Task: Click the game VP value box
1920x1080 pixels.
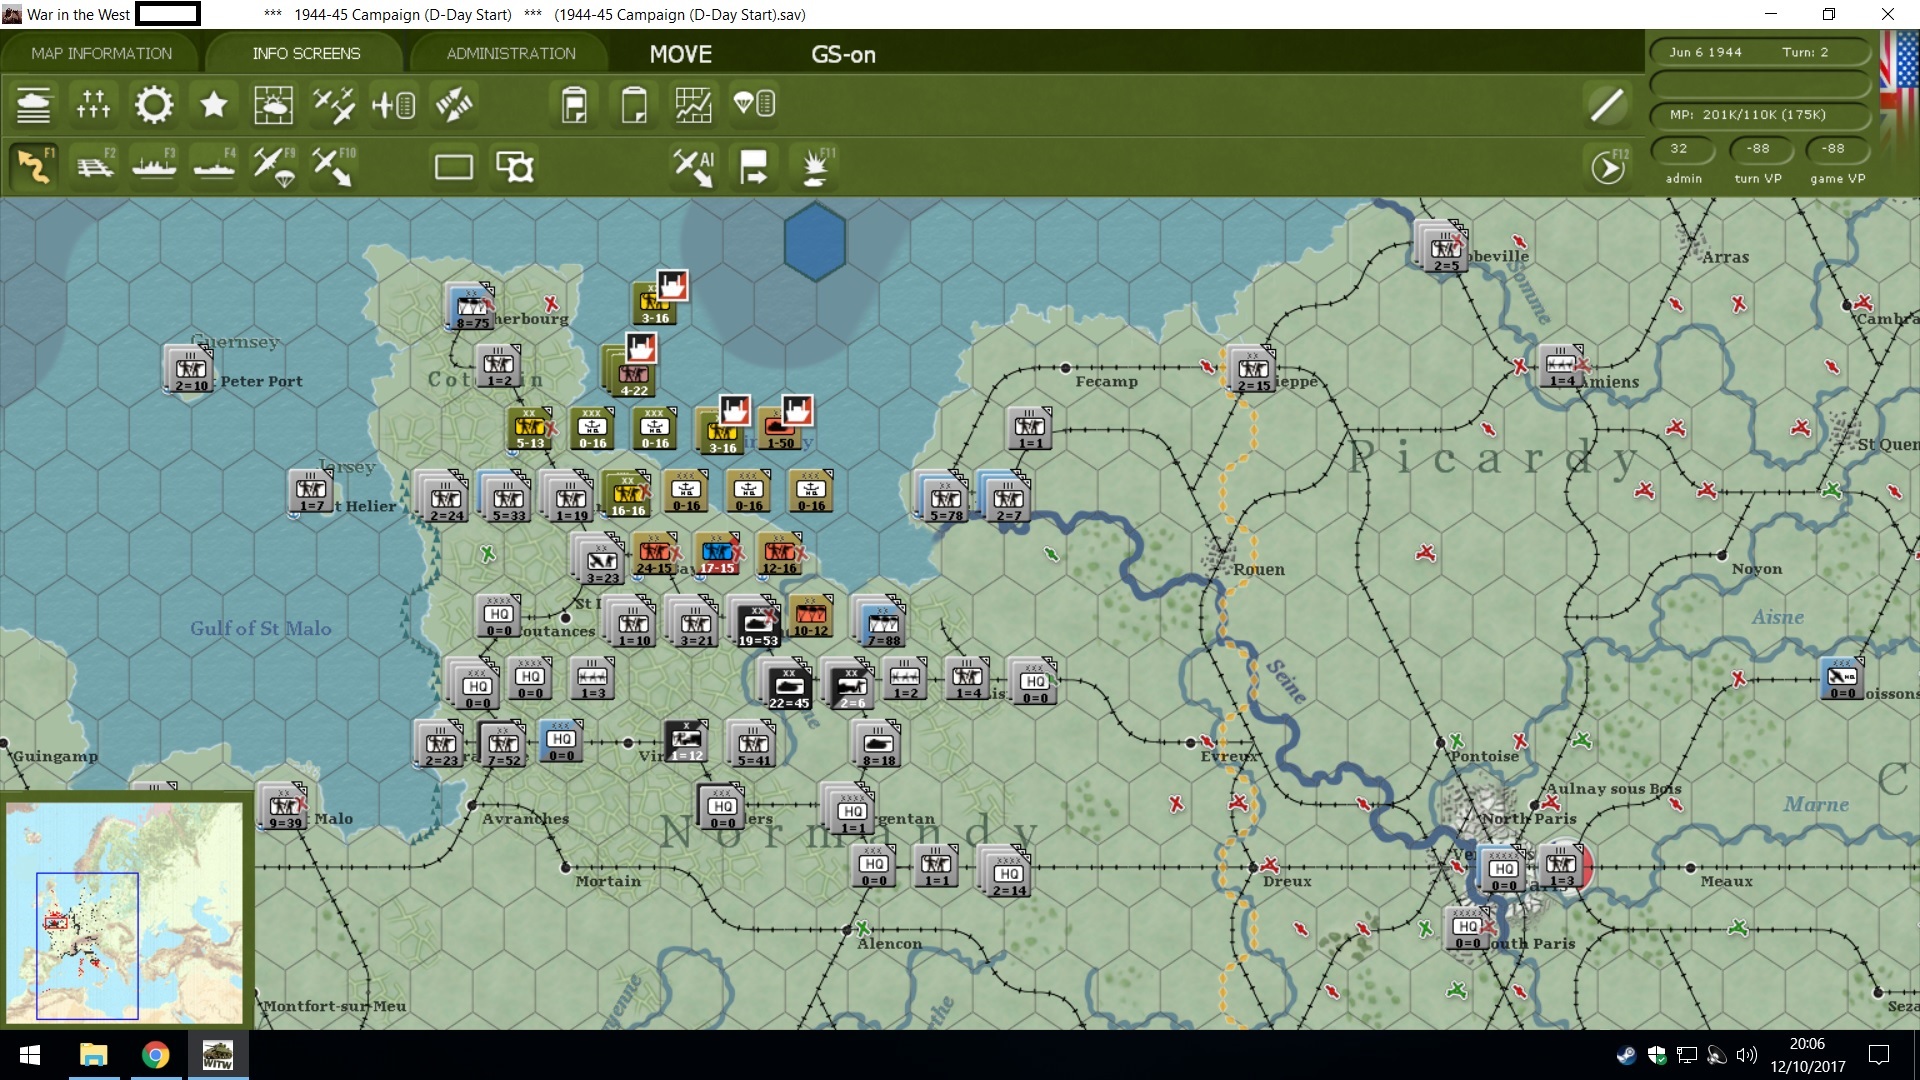Action: [x=1836, y=149]
